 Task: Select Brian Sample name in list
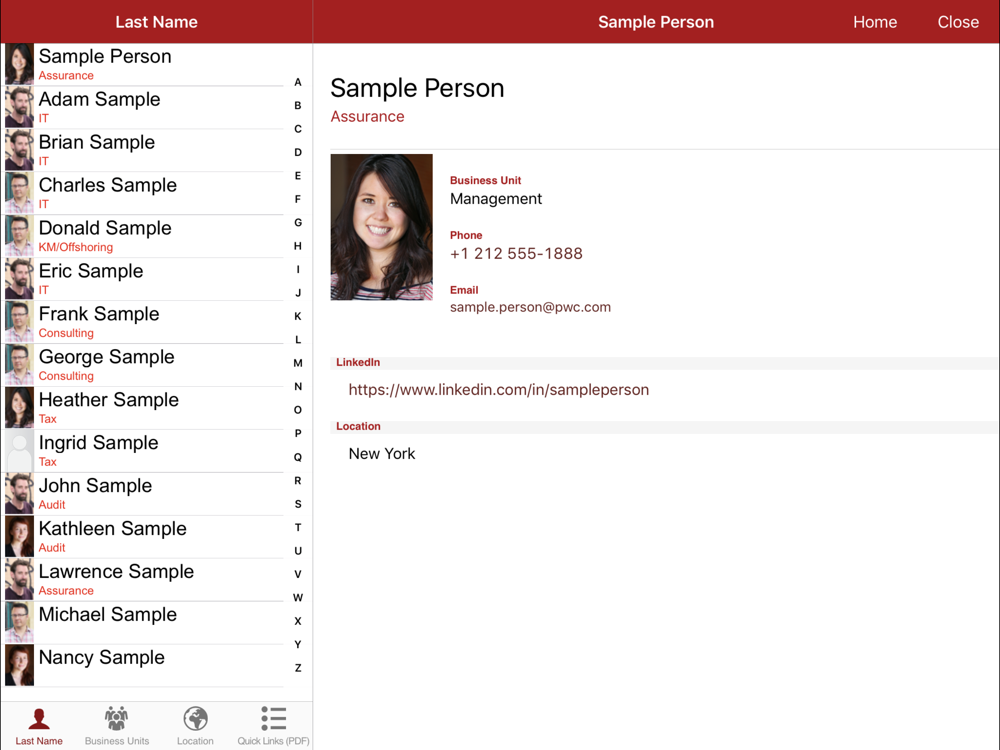pos(97,142)
